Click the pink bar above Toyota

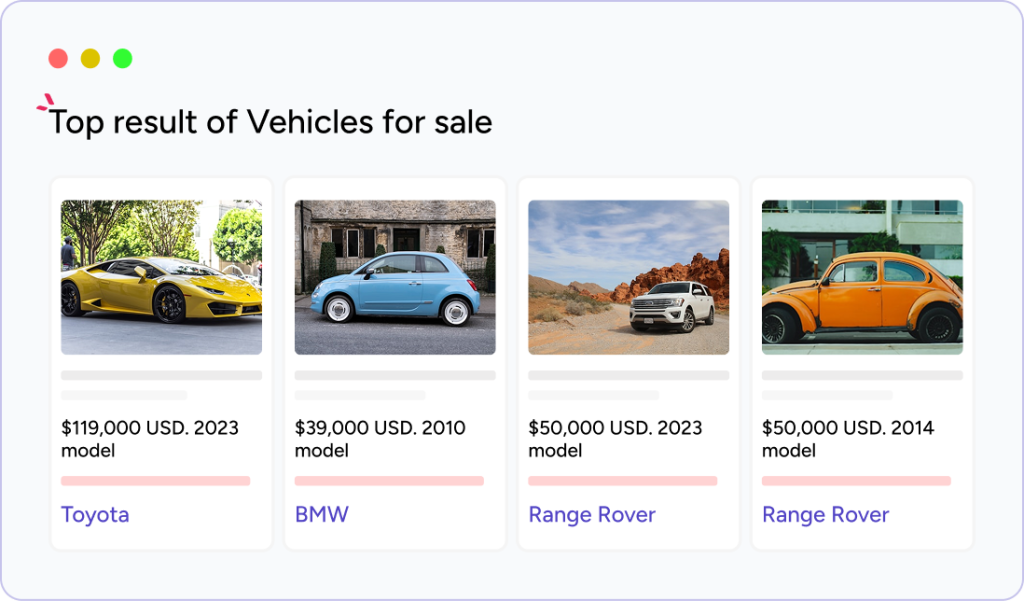point(155,481)
